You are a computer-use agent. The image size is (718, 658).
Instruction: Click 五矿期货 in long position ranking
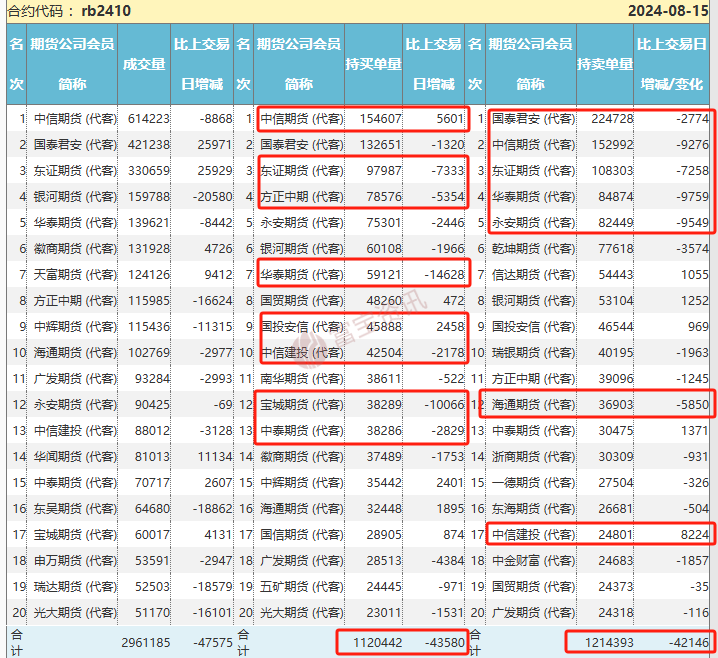pyautogui.click(x=302, y=587)
